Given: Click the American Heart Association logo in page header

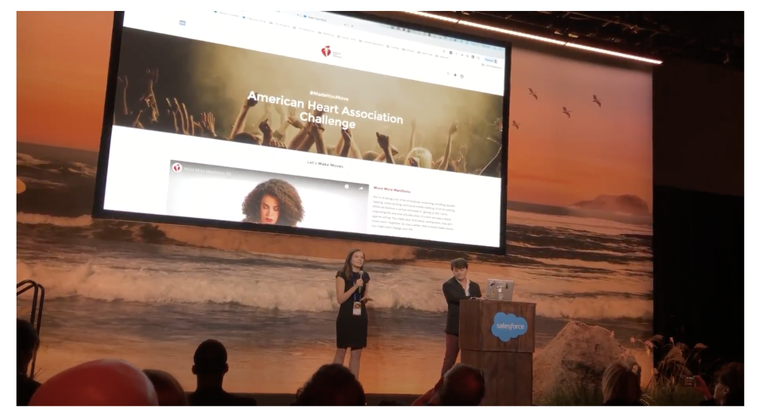Looking at the screenshot, I should coord(331,51).
